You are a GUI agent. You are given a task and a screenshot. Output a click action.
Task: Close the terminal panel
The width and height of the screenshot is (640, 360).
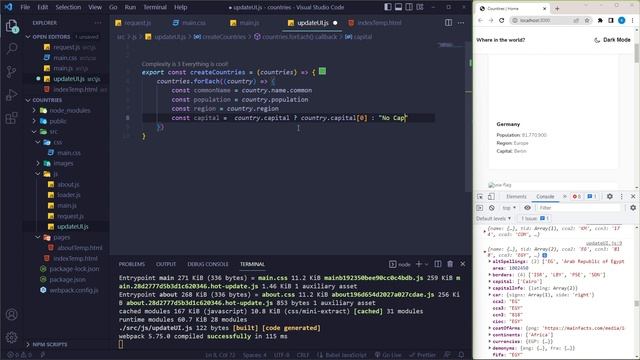coord(462,264)
